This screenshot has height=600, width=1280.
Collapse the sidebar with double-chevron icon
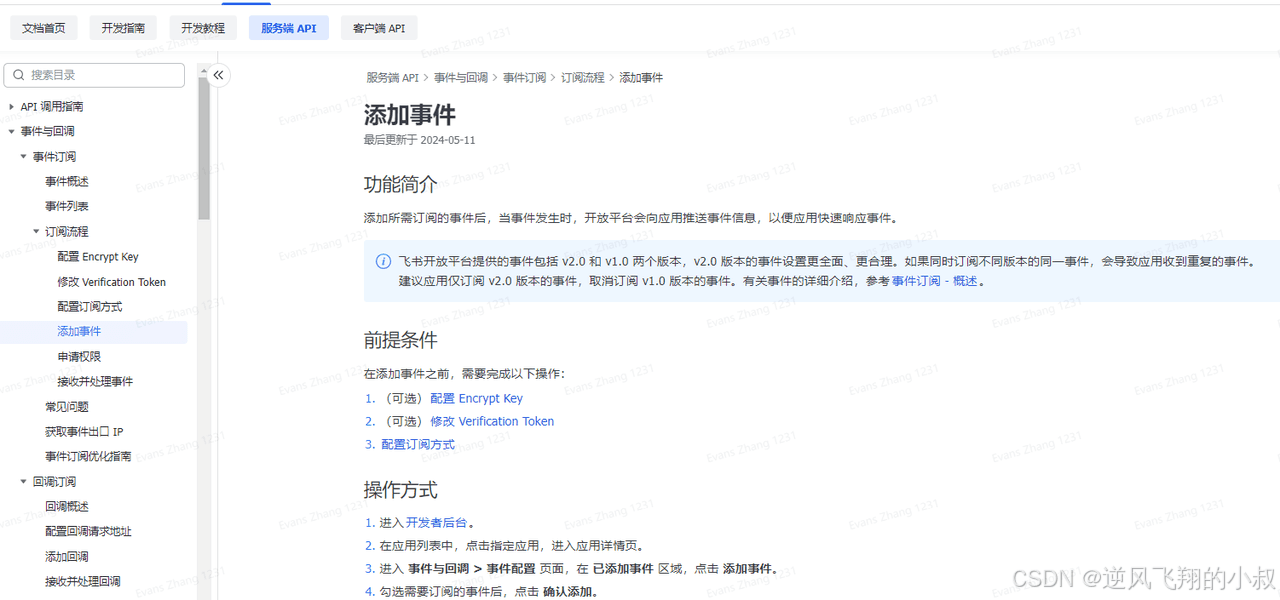coord(218,75)
